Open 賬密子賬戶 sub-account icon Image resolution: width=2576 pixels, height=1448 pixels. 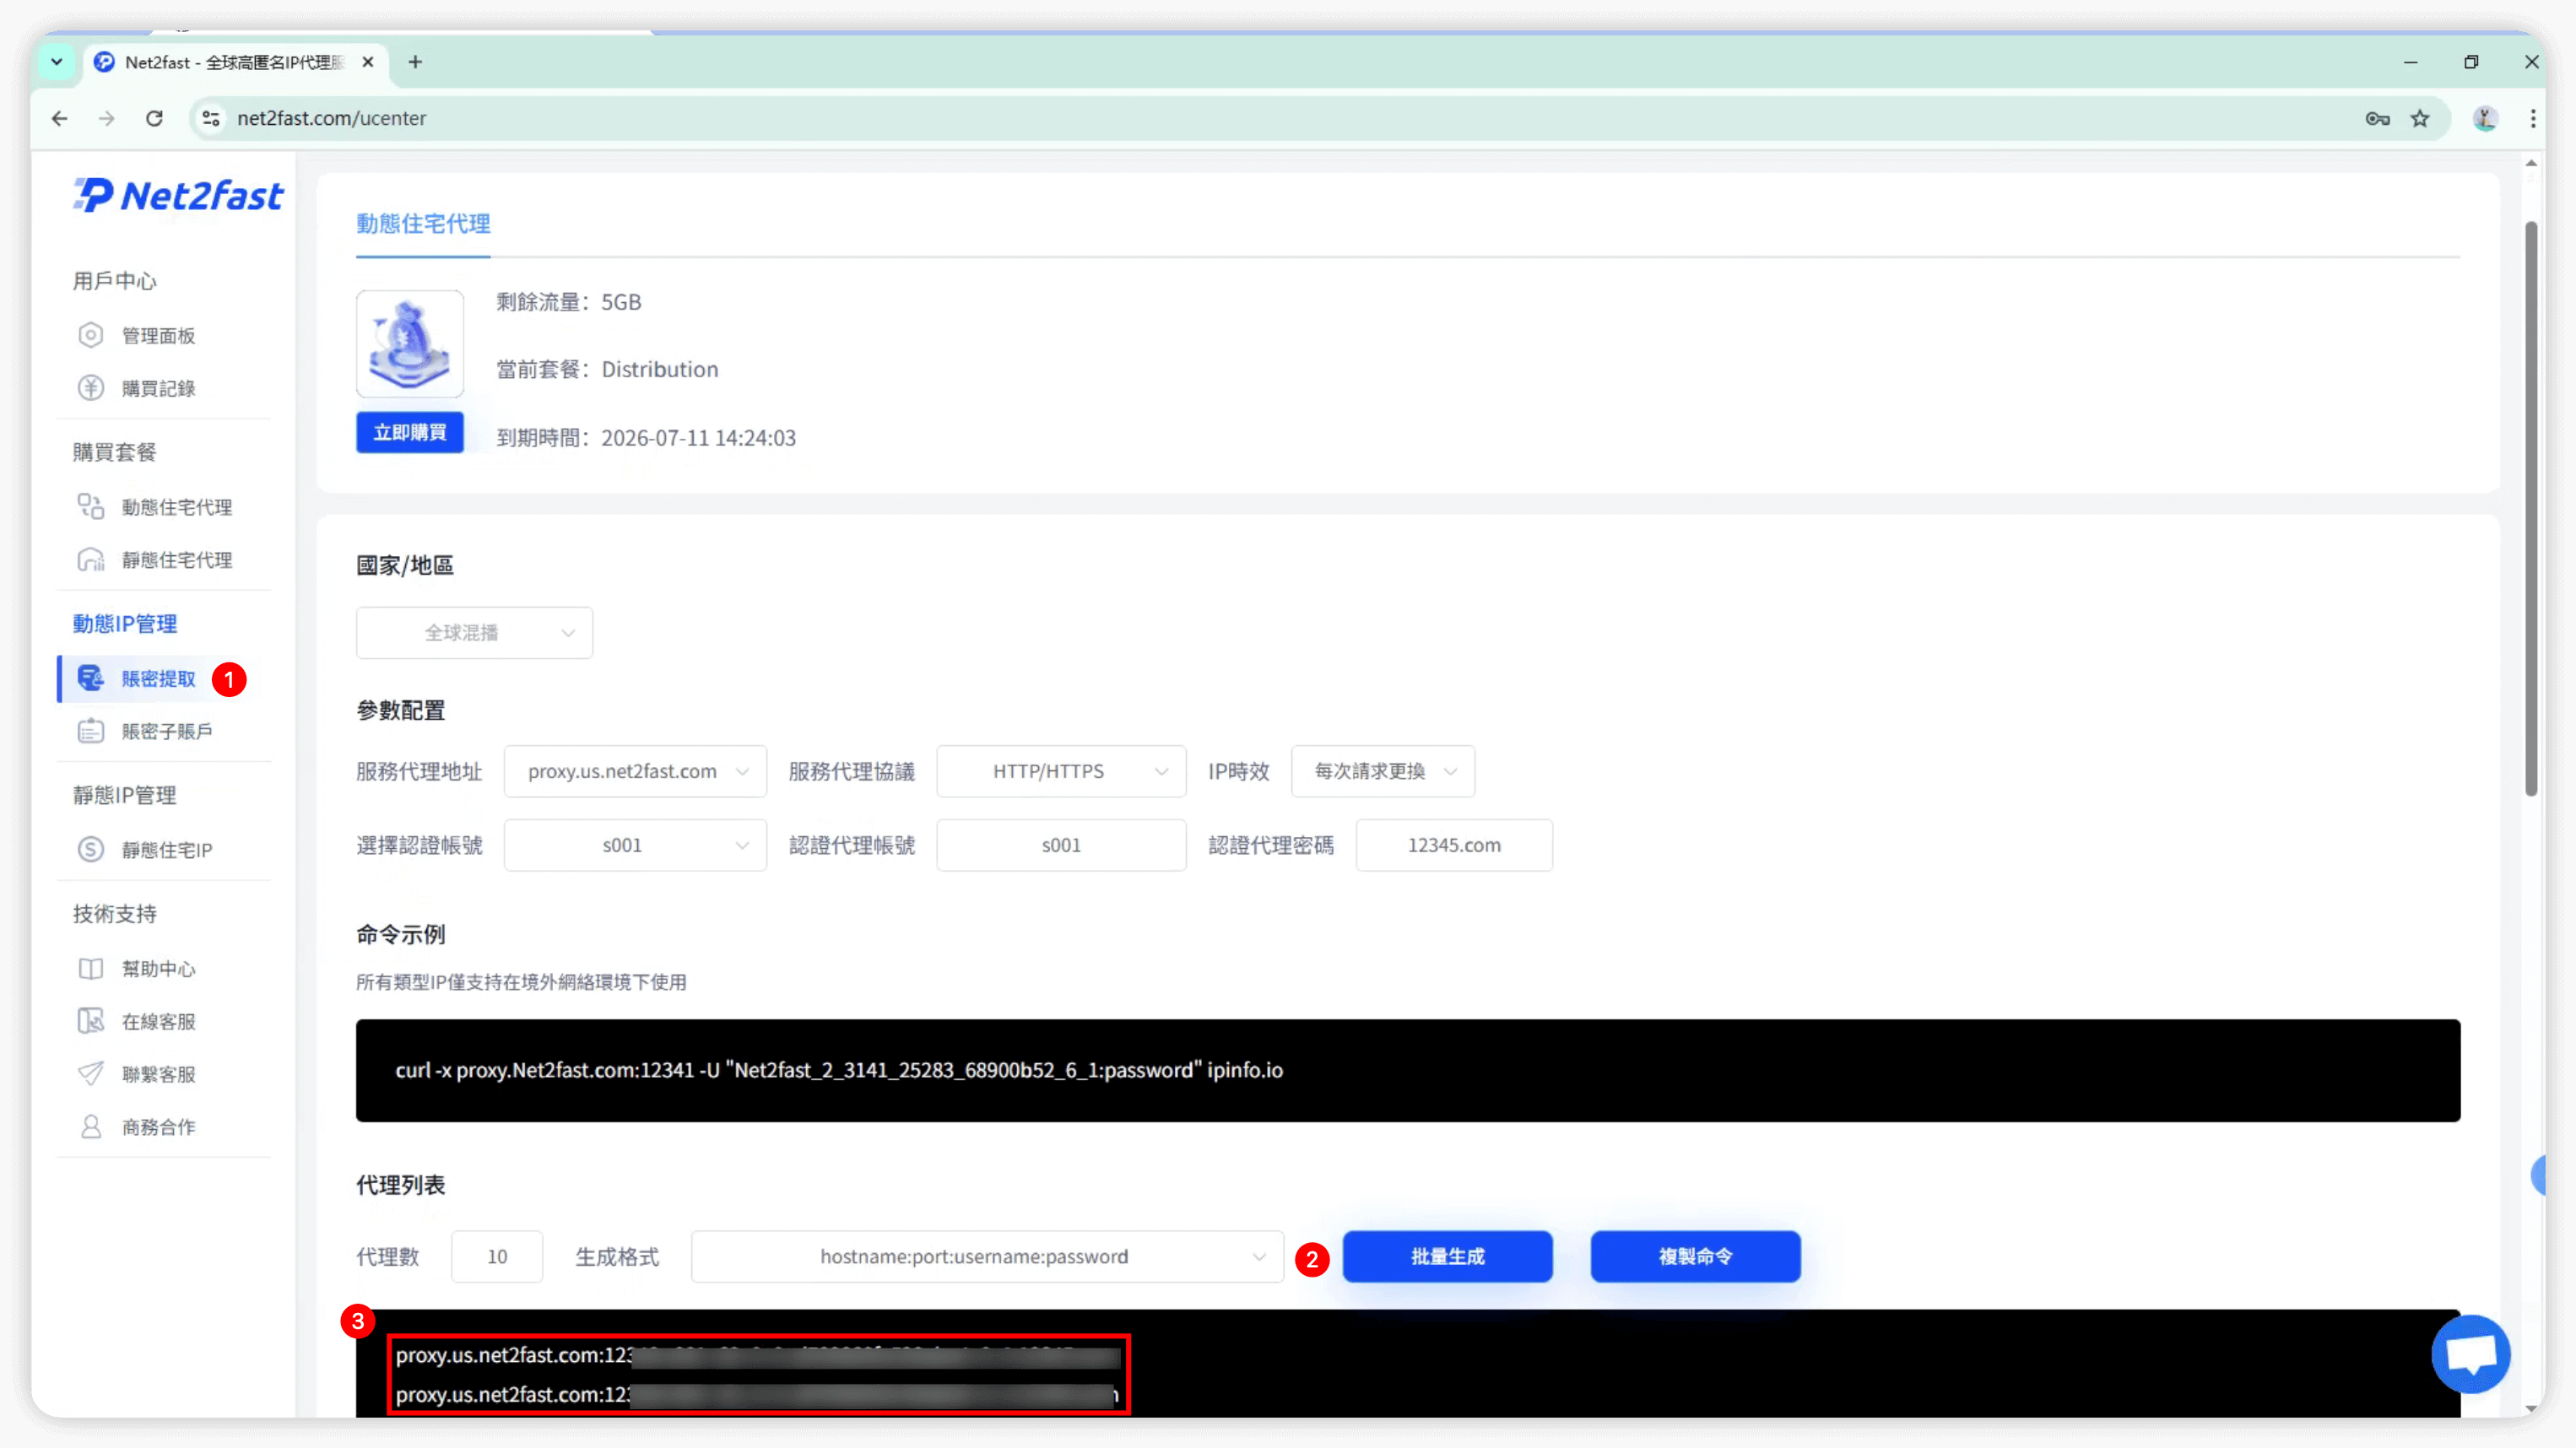click(91, 731)
